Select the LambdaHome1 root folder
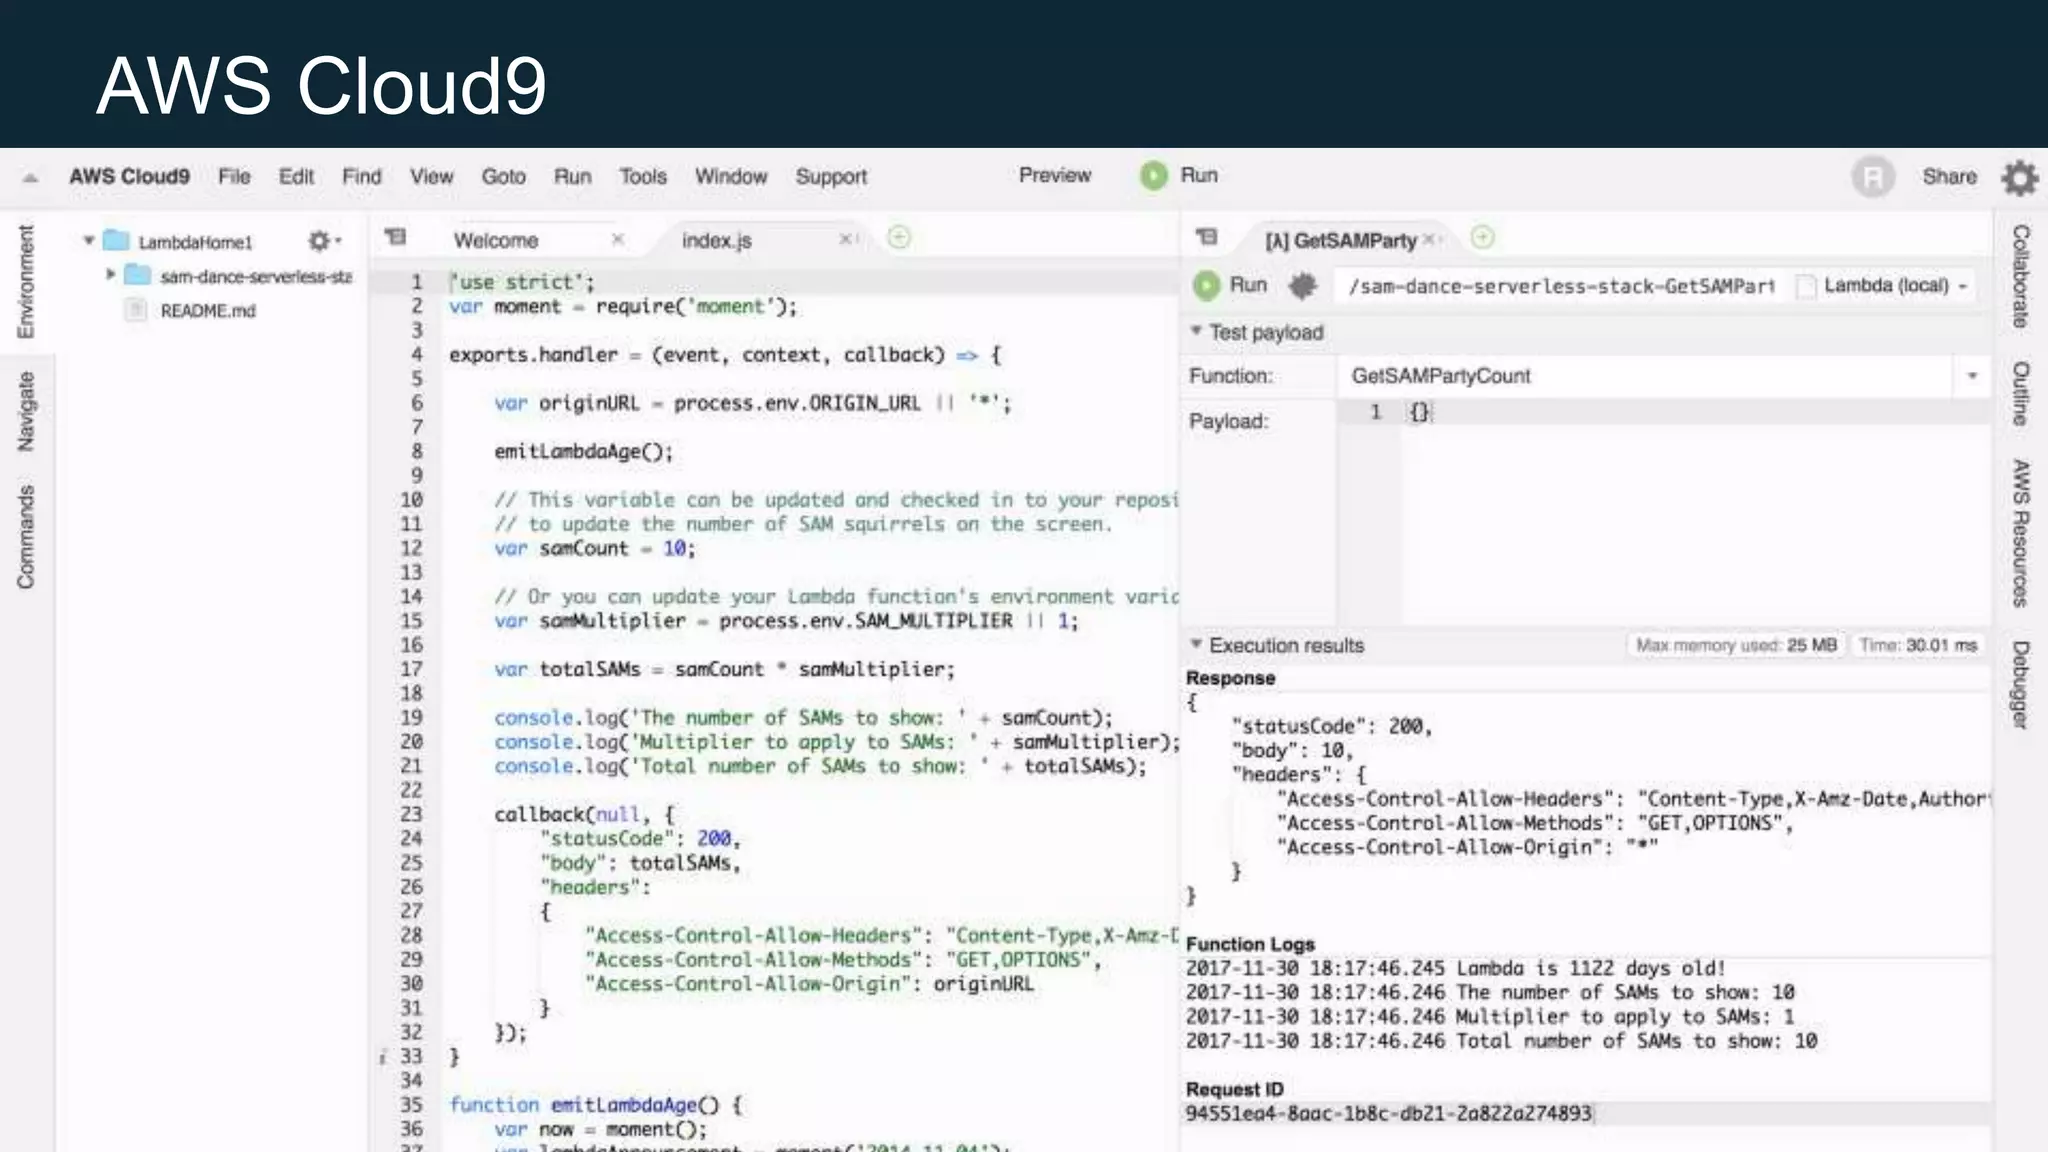Screen dimensions: 2048x1152 click(x=195, y=242)
